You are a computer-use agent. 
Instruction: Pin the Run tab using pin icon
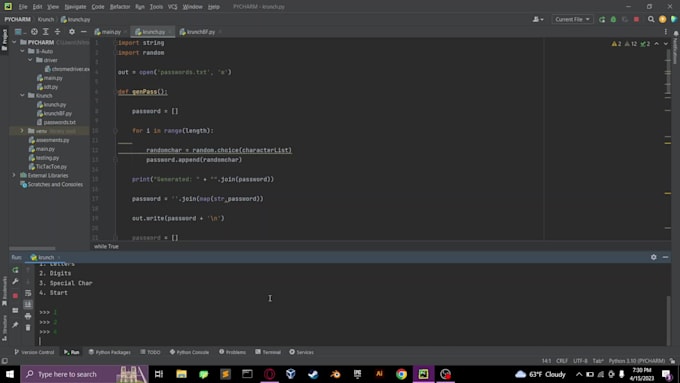click(x=15, y=325)
